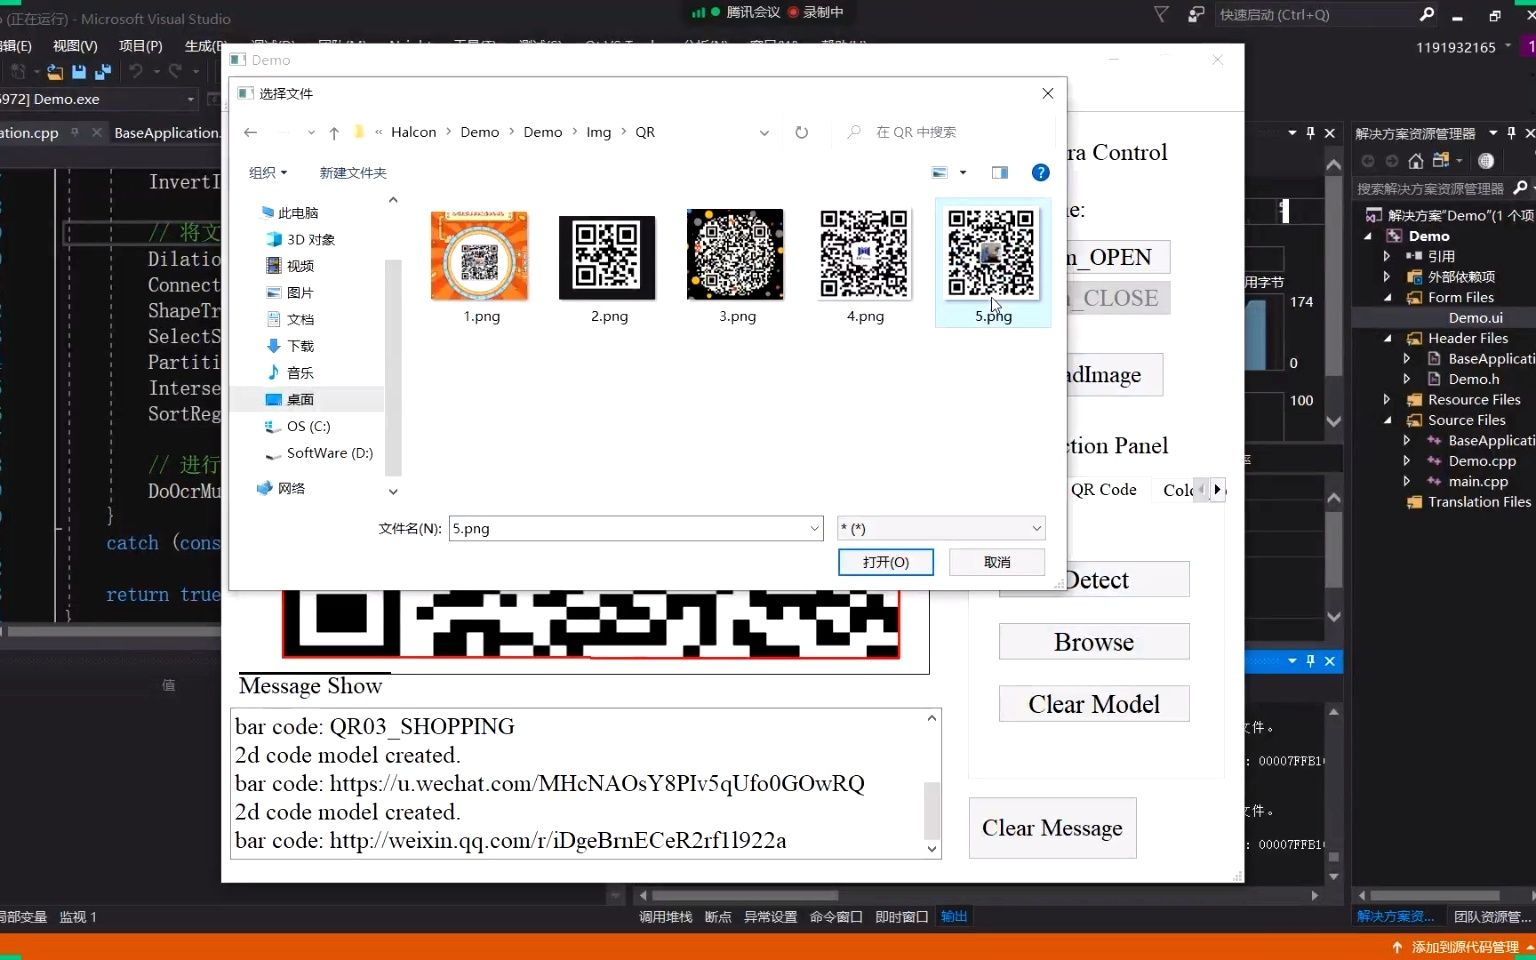Click the file name input showing 5.png

tap(628, 528)
